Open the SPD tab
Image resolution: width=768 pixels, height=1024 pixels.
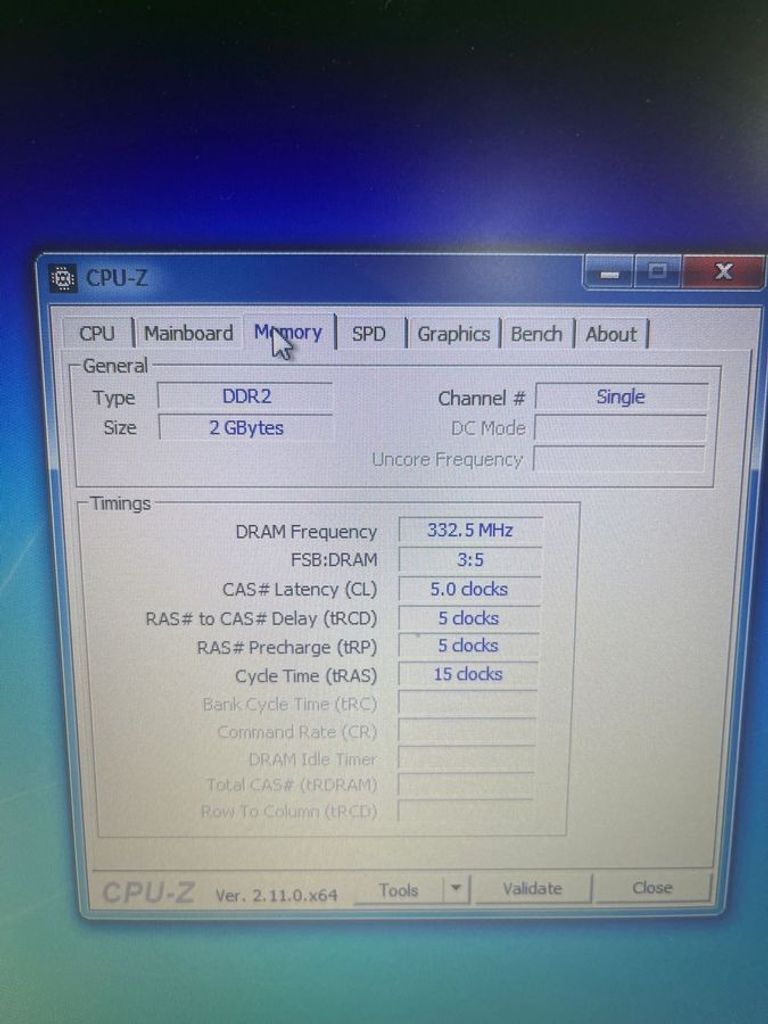coord(369,334)
